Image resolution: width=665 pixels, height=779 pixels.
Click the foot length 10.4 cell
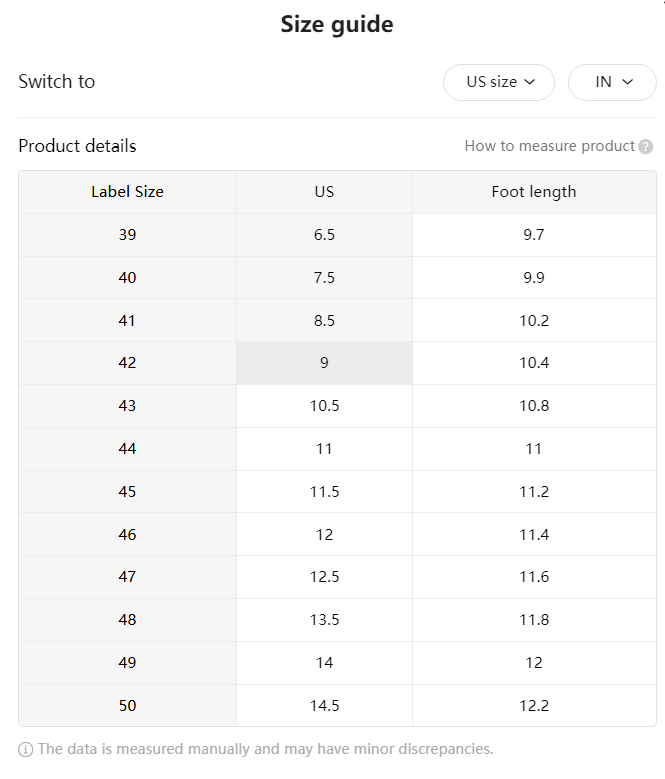[534, 363]
